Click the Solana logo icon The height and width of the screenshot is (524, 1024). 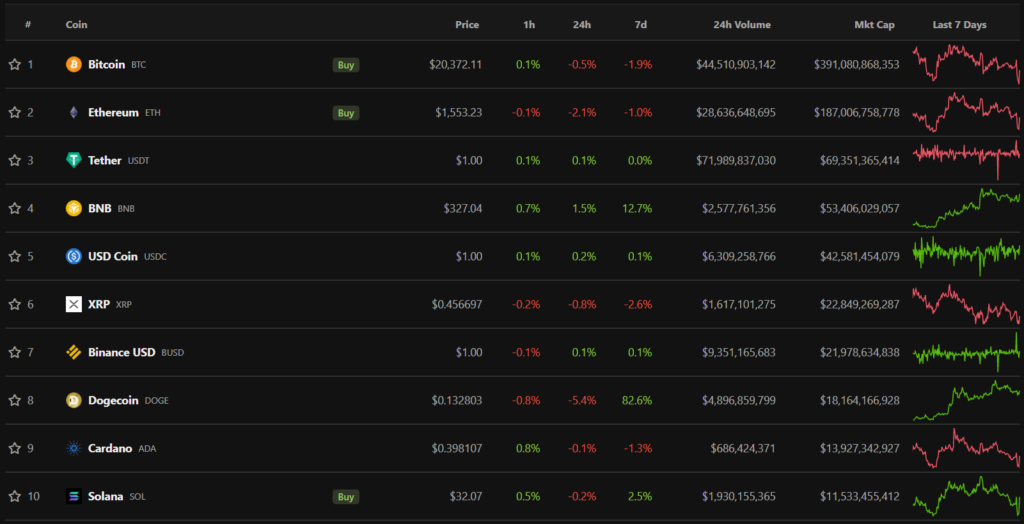click(x=73, y=496)
